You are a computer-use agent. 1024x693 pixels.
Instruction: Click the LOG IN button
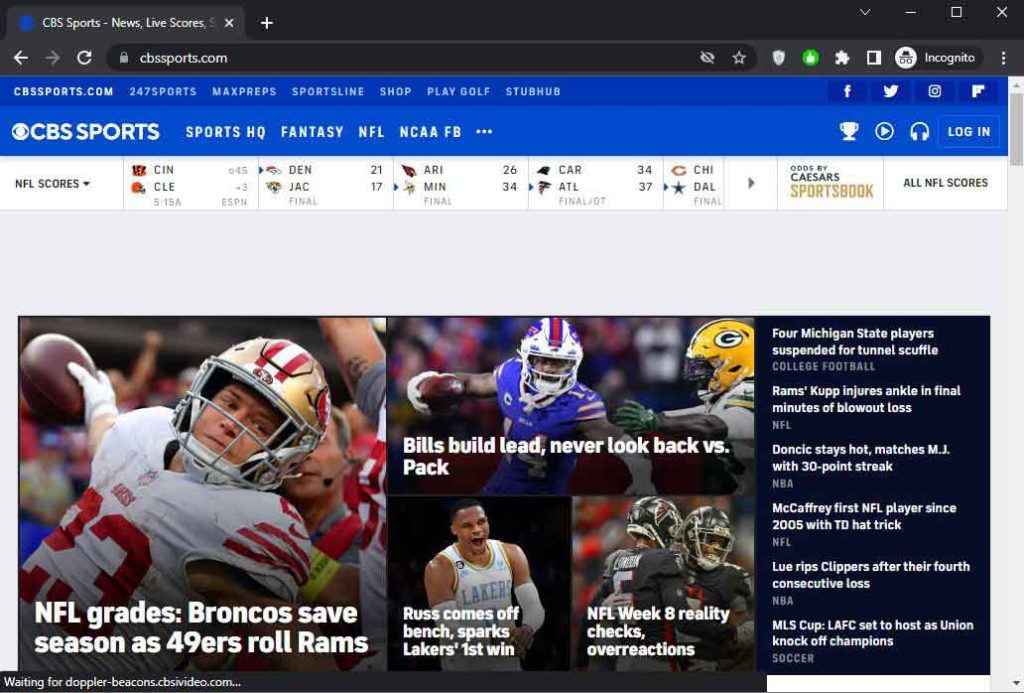tap(967, 131)
